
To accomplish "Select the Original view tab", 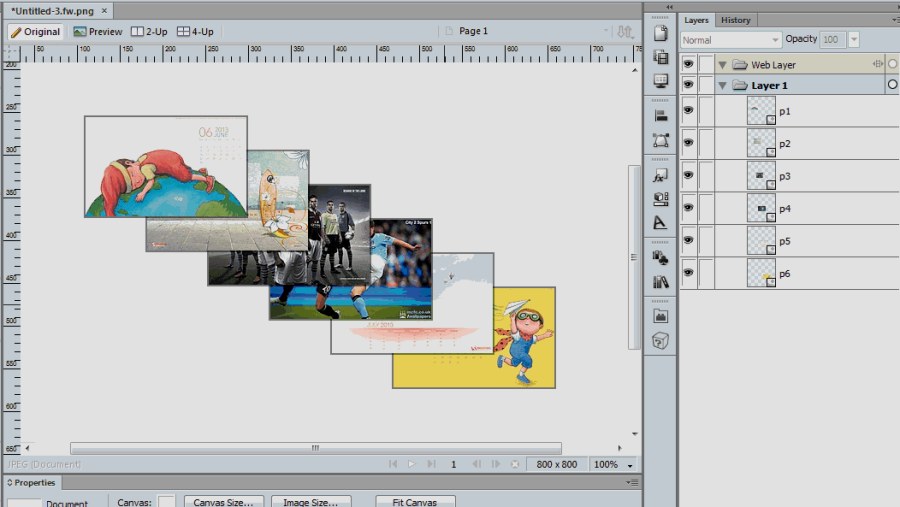I will 36,32.
